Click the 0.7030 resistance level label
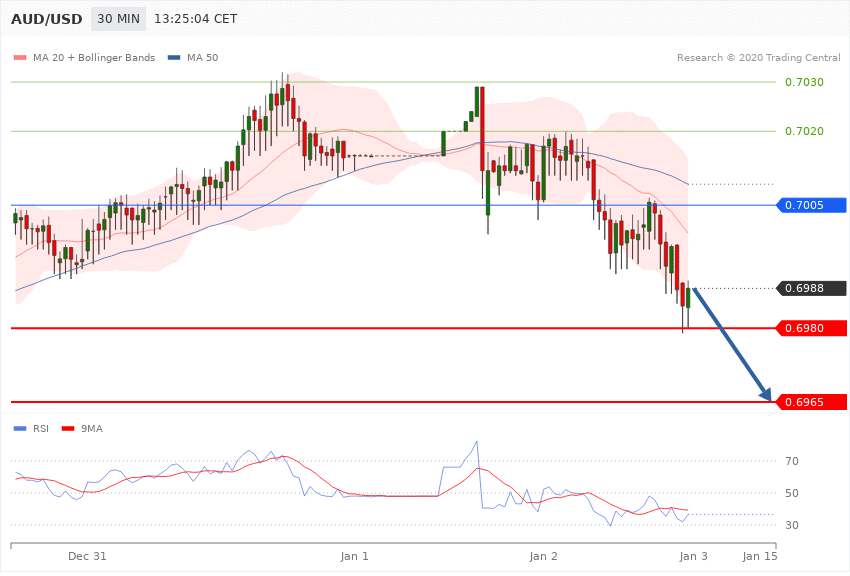This screenshot has width=850, height=576. [804, 82]
